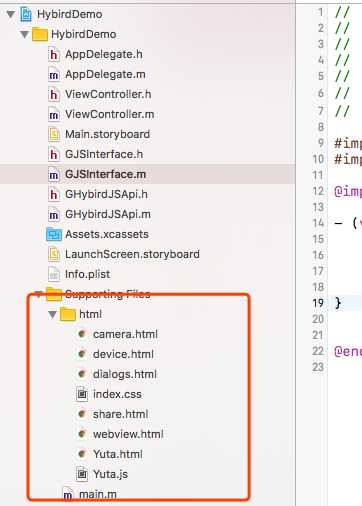
Task: Click the Assets.xcassets catalog icon
Action: pos(54,234)
